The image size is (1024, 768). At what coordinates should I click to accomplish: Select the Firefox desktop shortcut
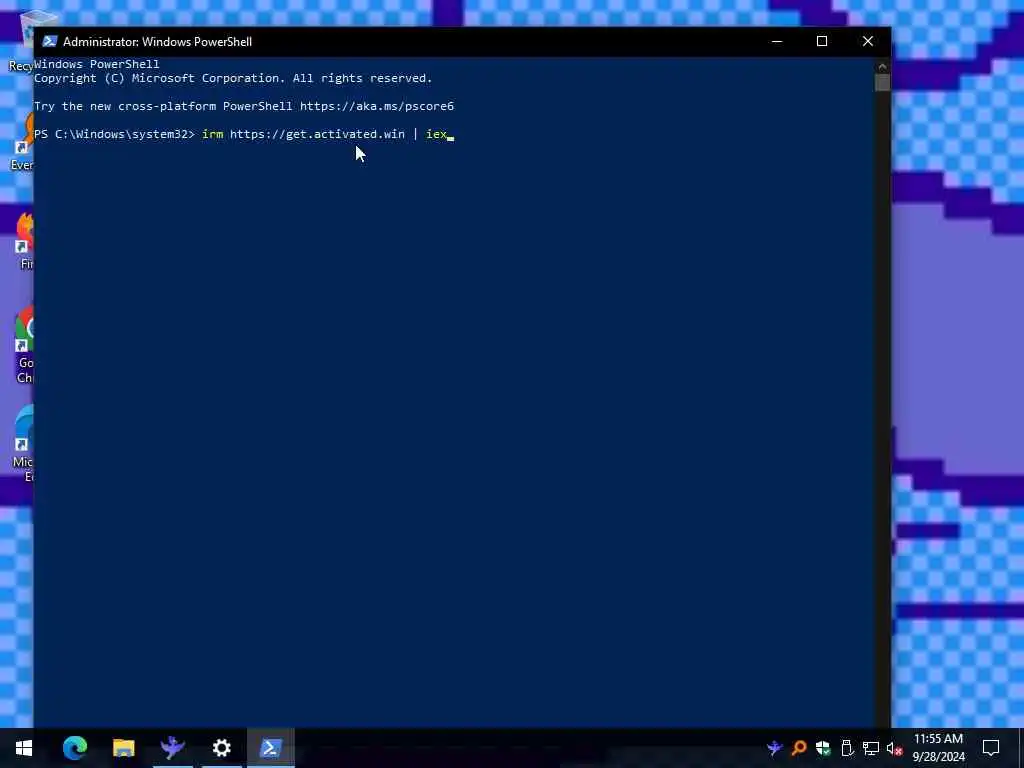coord(24,240)
